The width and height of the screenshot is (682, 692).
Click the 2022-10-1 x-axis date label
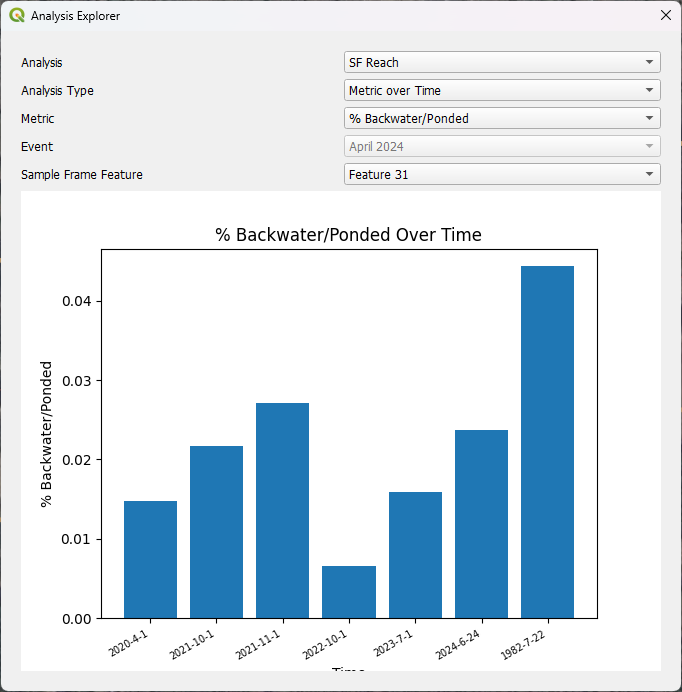click(x=325, y=645)
